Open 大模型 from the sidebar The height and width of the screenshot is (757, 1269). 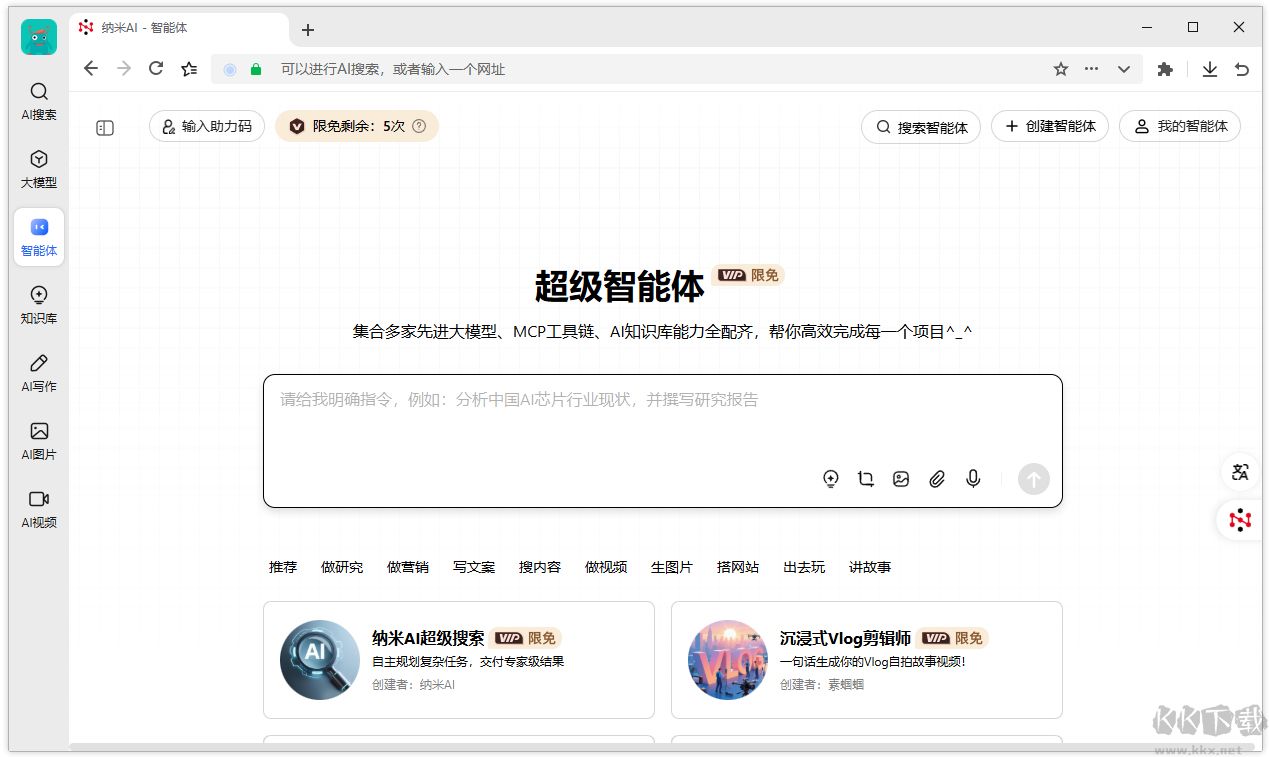tap(38, 168)
